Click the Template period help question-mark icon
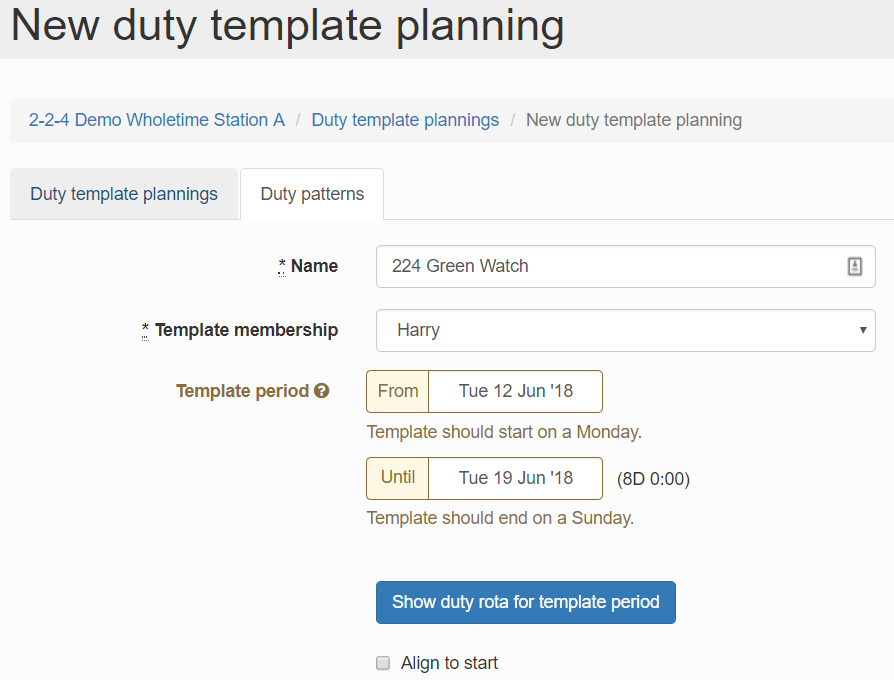The image size is (894, 680). pos(322,391)
